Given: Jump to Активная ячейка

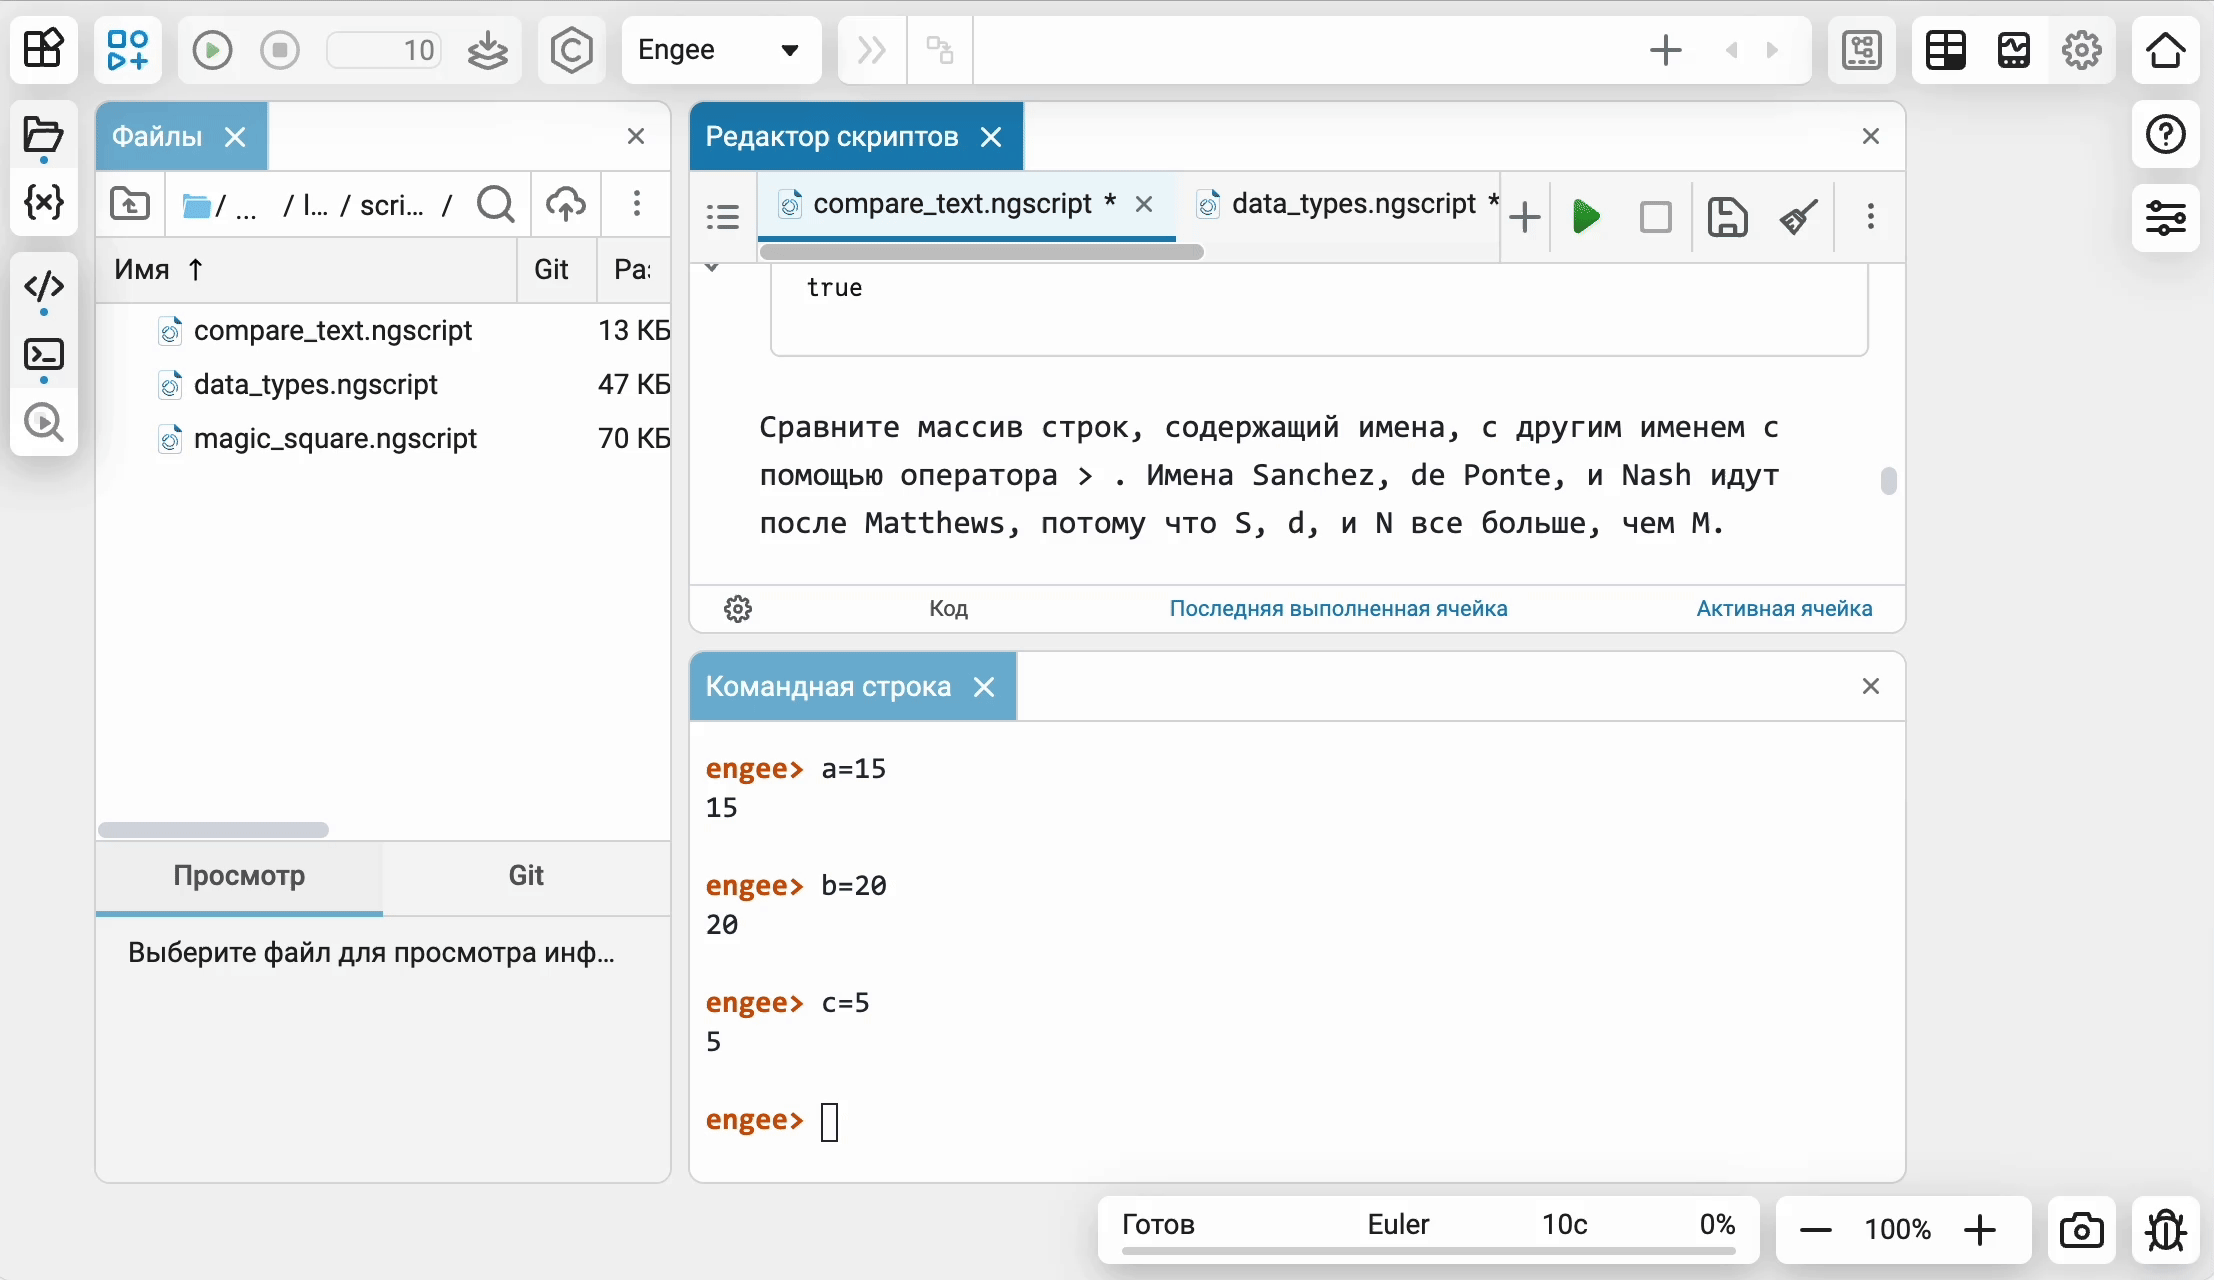Looking at the screenshot, I should (x=1784, y=609).
